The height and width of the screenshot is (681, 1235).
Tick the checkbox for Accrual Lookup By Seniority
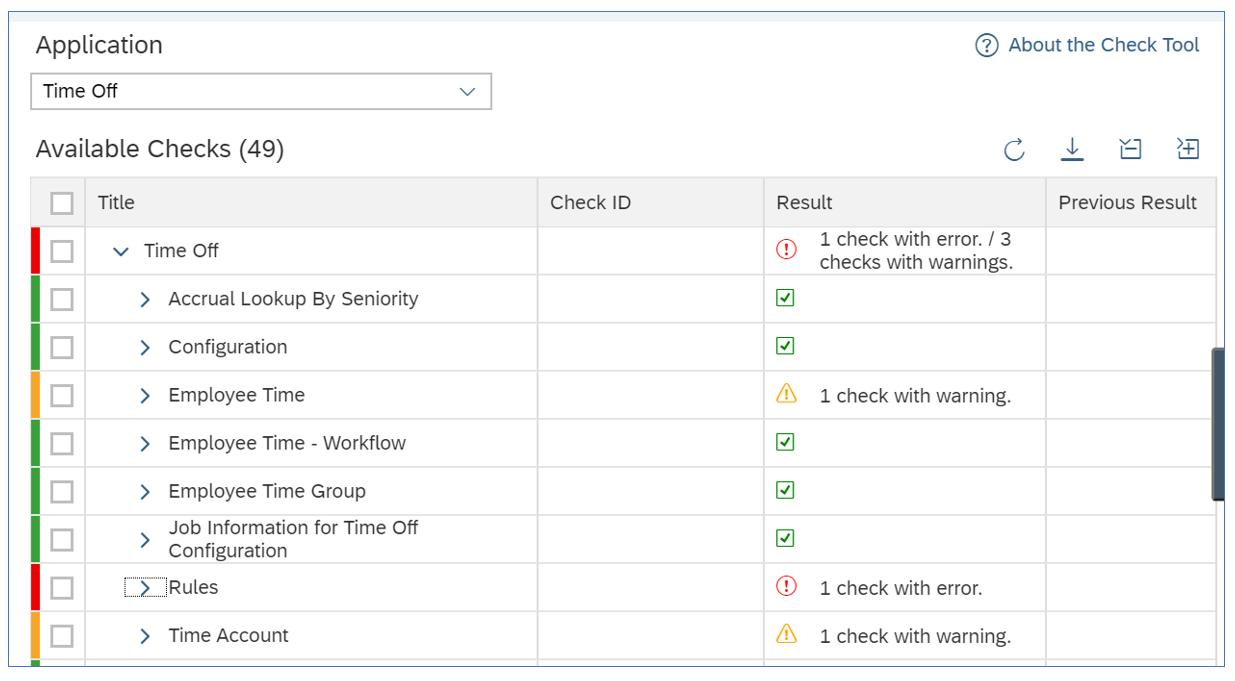tap(62, 299)
